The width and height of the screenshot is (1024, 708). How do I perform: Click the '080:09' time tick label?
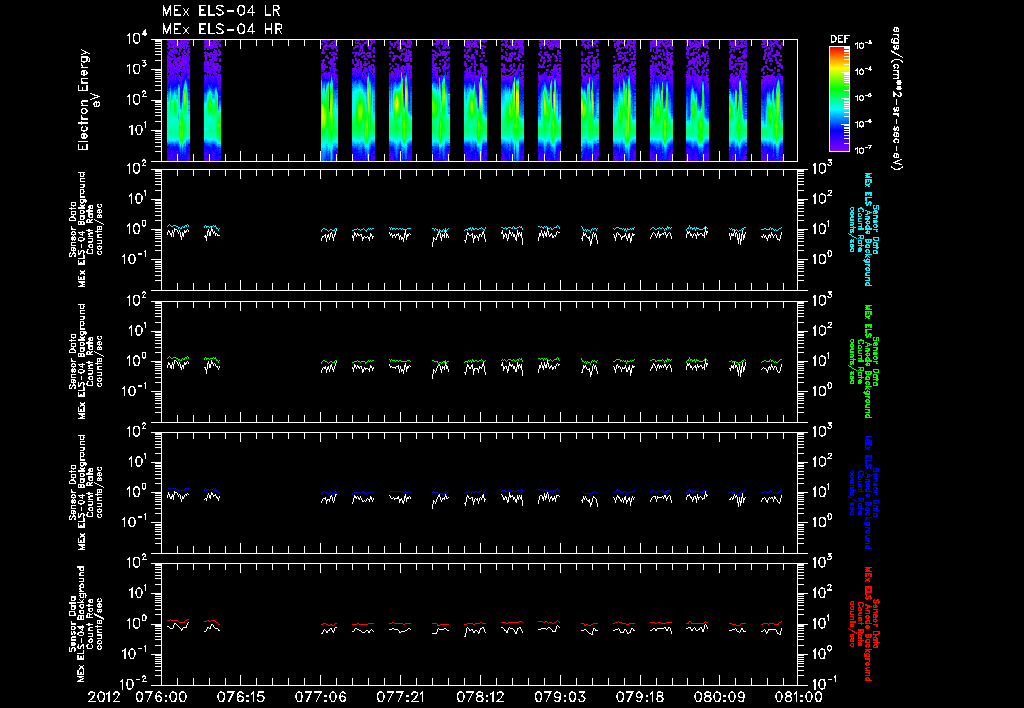pos(719,697)
